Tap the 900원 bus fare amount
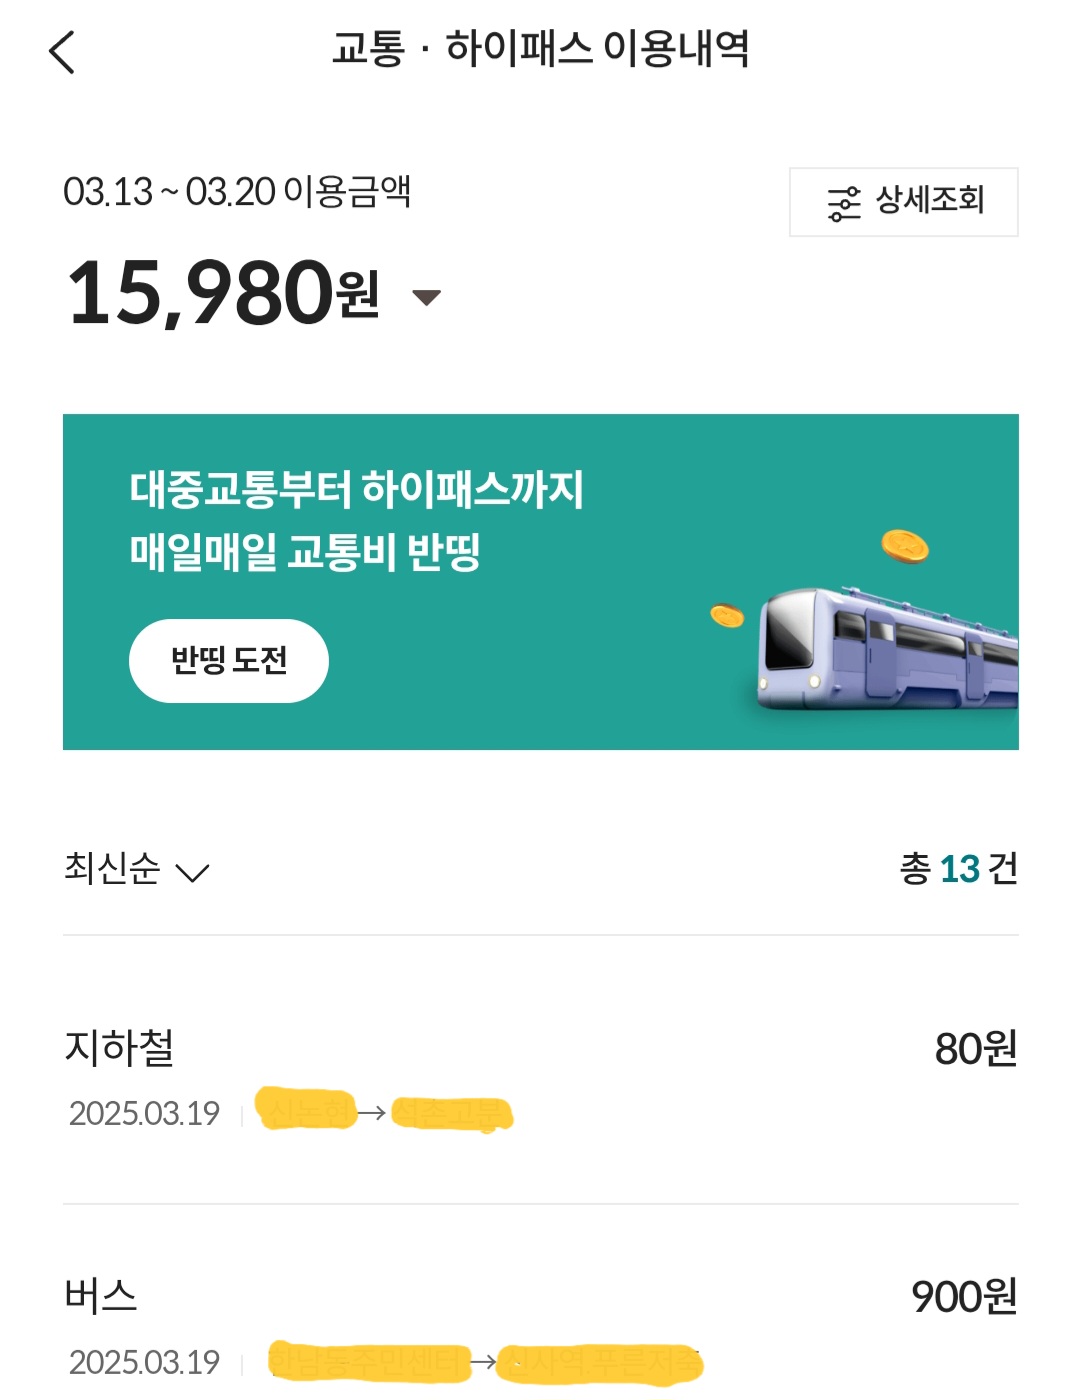The image size is (1074, 1400). click(x=963, y=1297)
